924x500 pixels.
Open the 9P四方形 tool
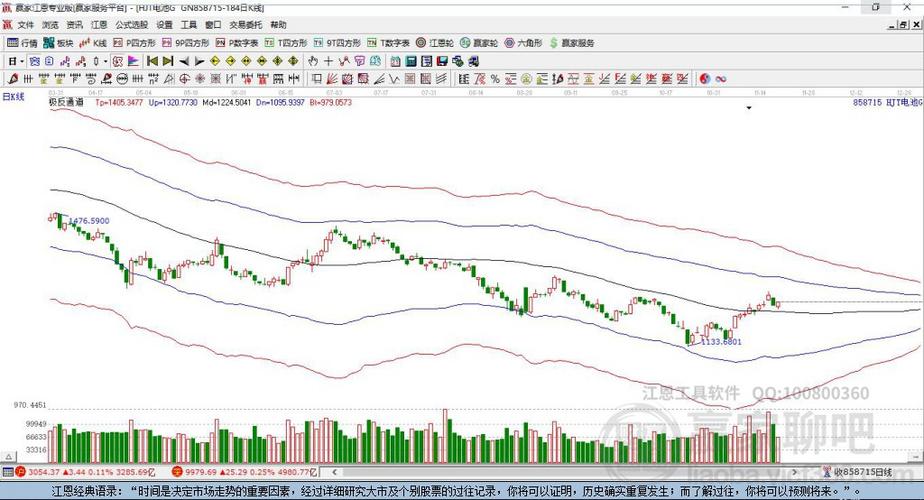coord(186,43)
